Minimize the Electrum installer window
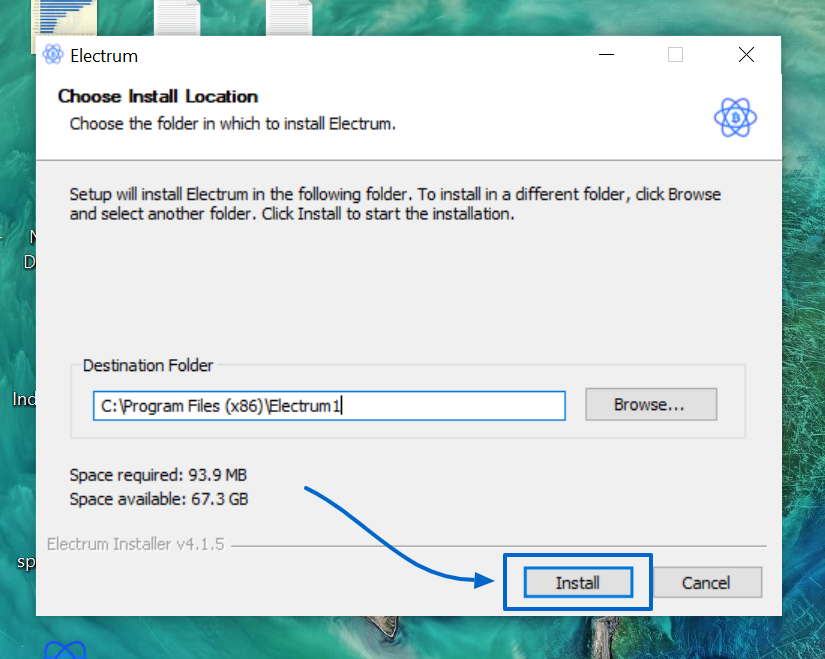This screenshot has height=659, width=825. (x=606, y=55)
